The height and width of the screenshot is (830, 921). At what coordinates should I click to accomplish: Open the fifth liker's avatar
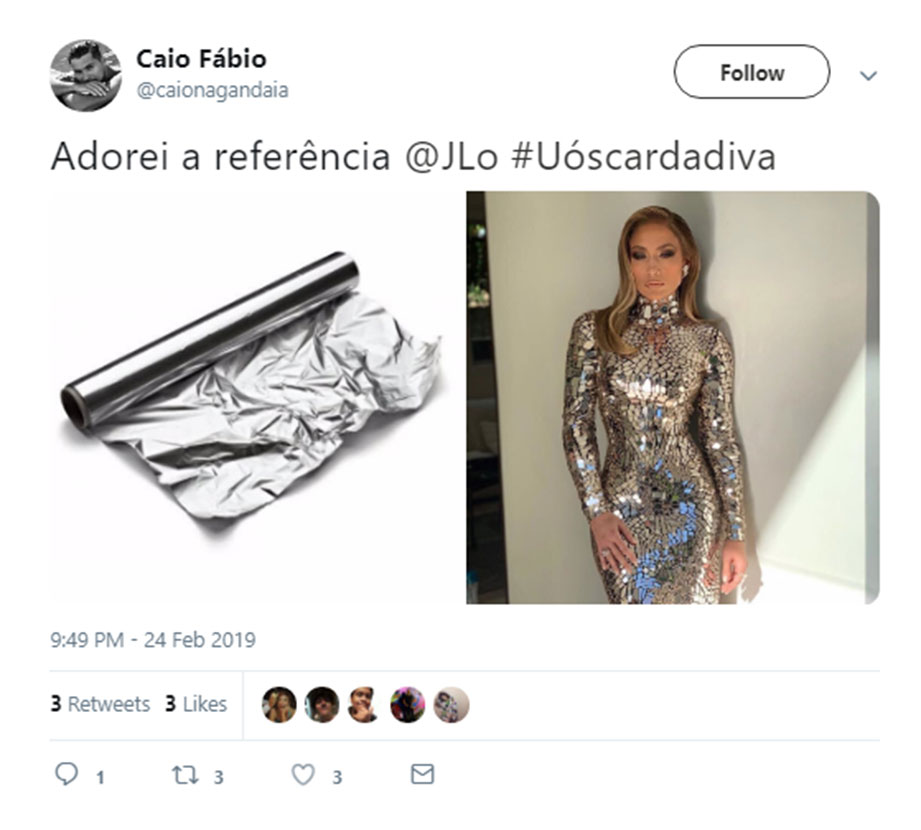coord(451,704)
